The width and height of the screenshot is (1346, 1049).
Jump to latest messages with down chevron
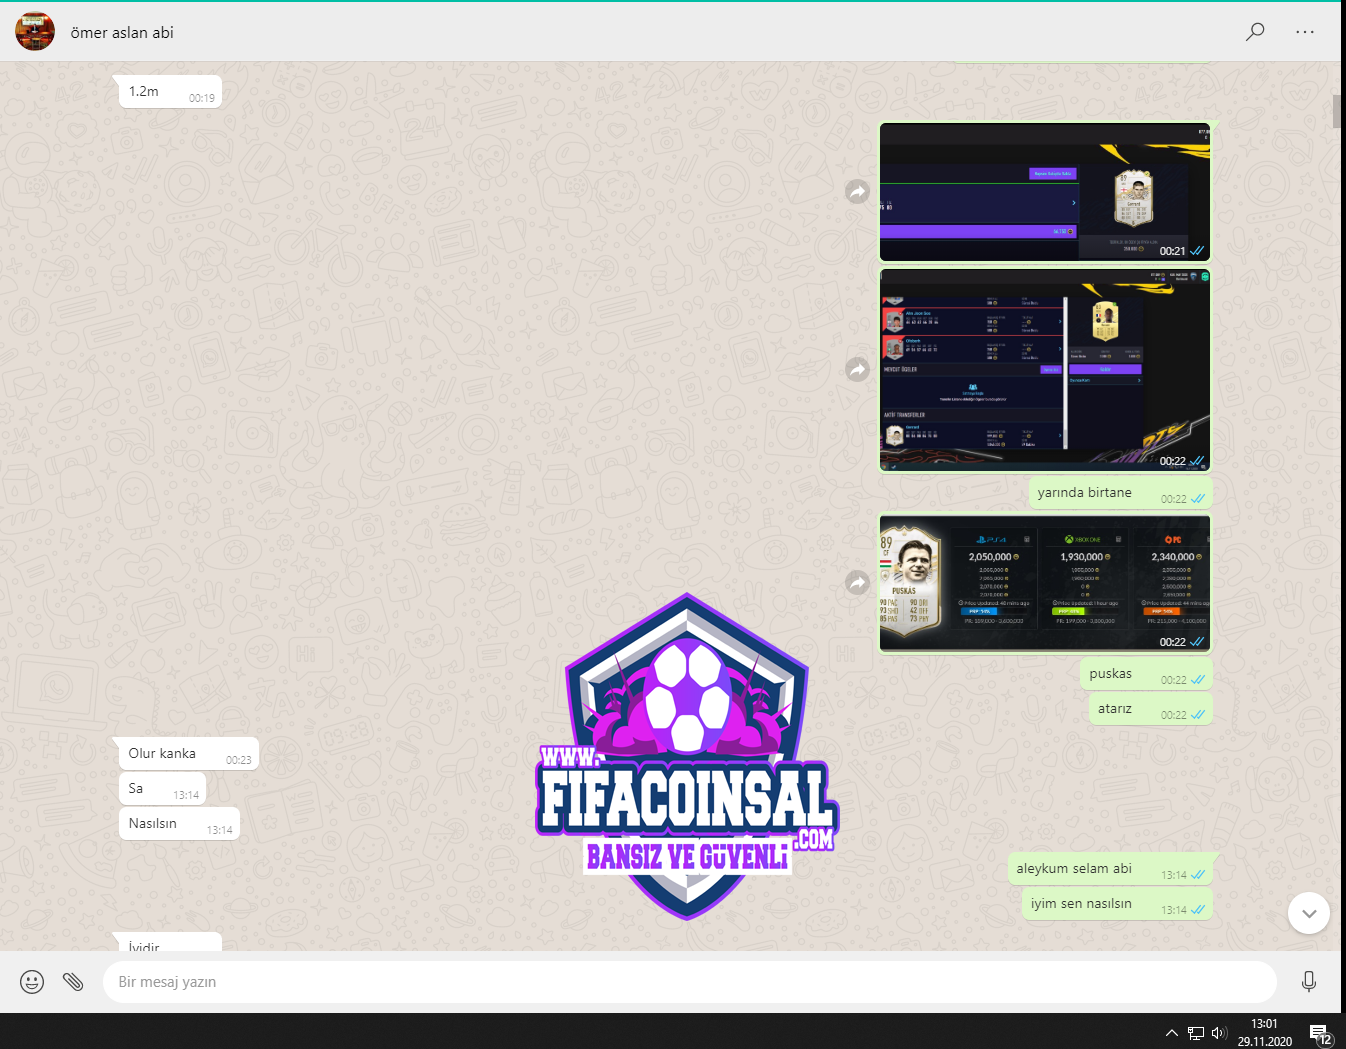point(1309,913)
